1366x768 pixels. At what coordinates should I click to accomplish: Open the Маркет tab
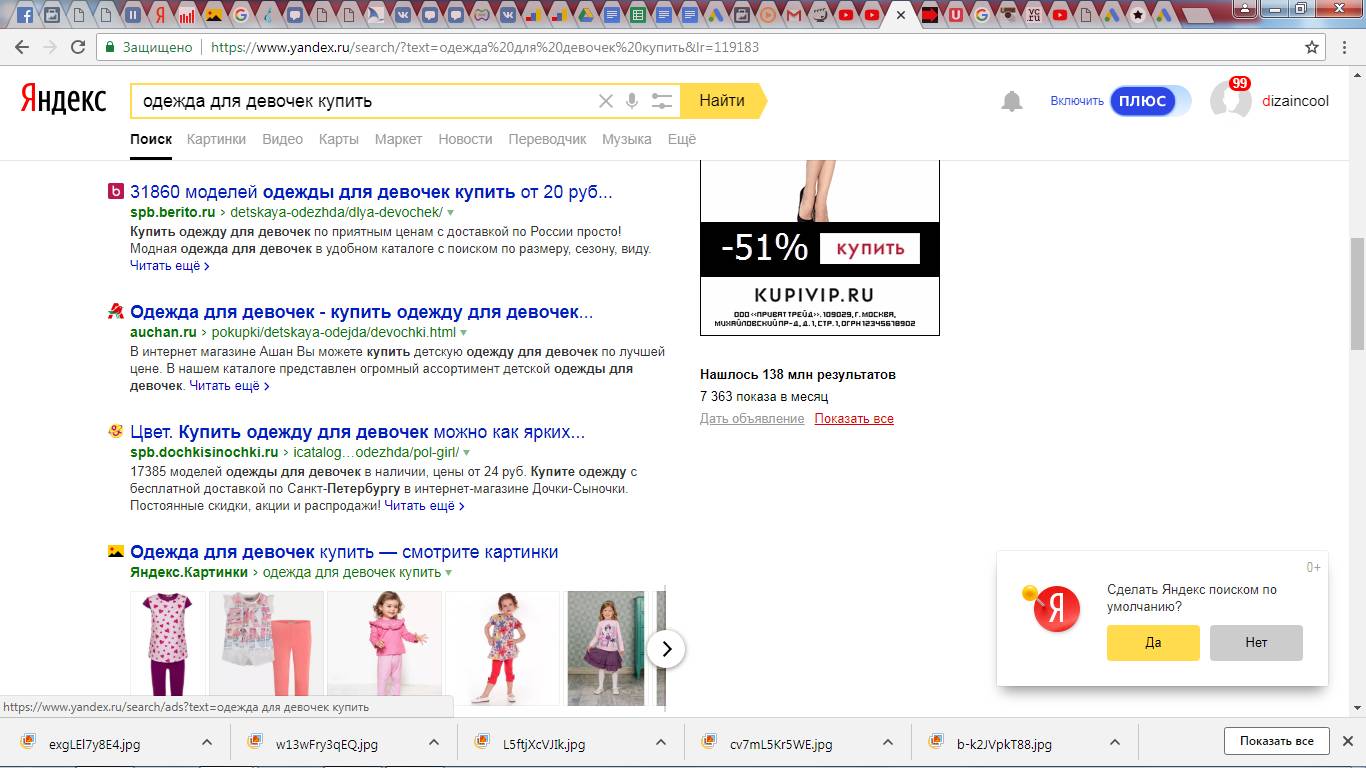click(x=398, y=139)
